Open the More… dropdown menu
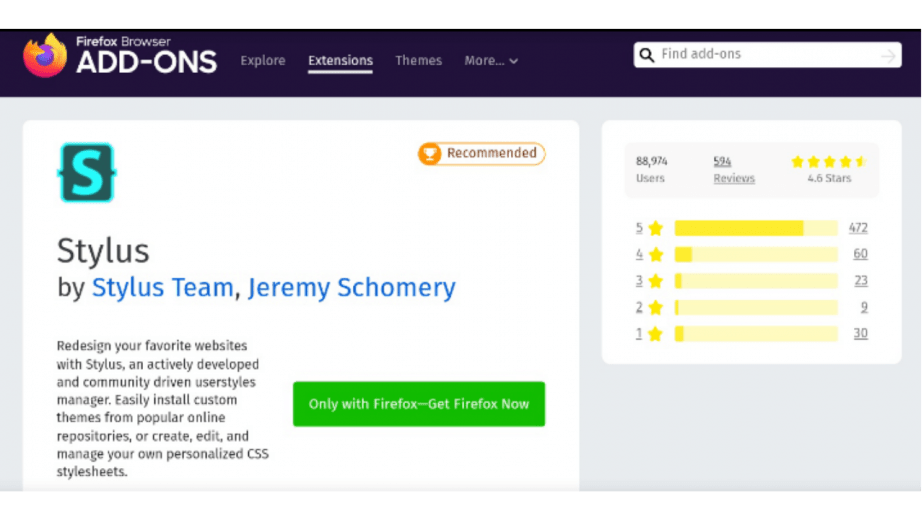 (x=491, y=61)
